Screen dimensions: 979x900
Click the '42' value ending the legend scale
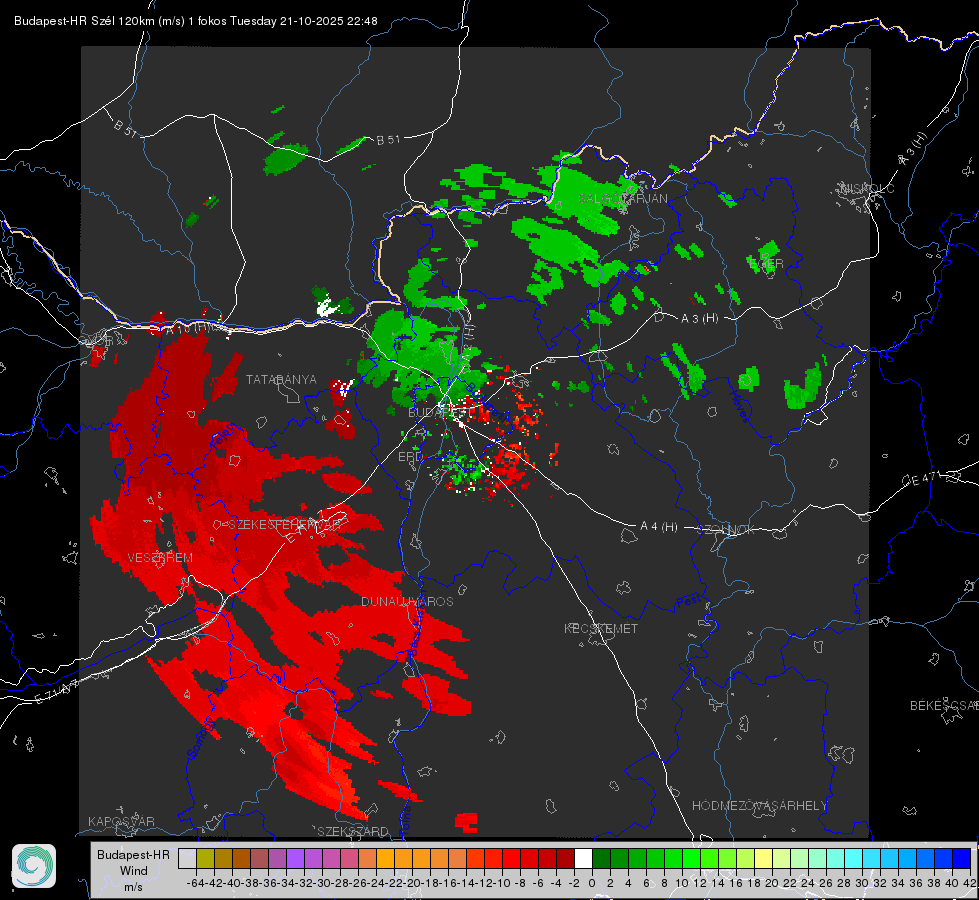970,883
